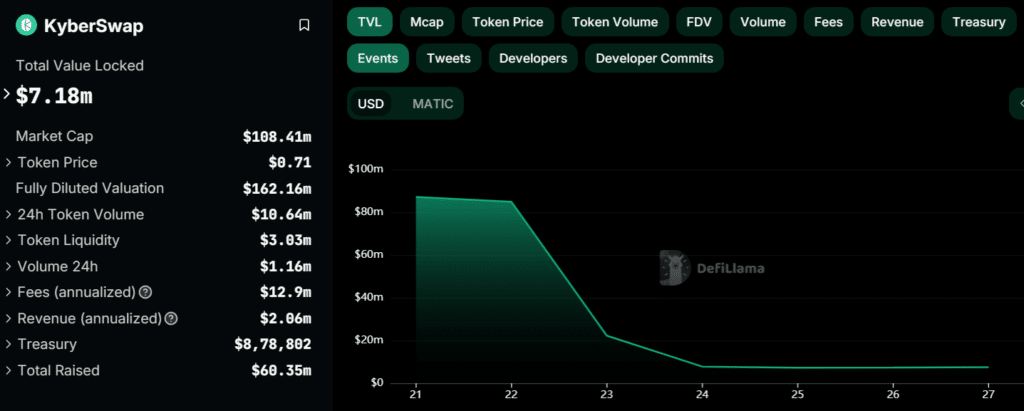
Task: Toggle the FDV chart metric
Action: tap(699, 22)
